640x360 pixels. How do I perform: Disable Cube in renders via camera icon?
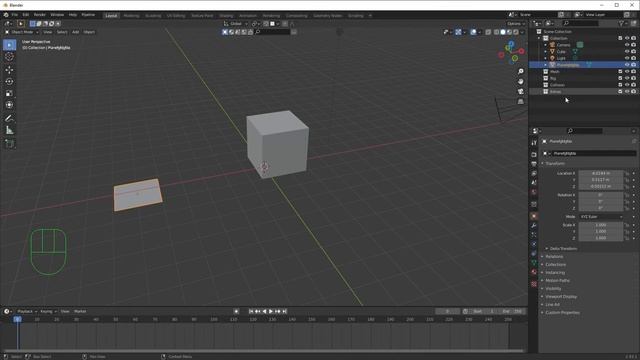[633, 51]
